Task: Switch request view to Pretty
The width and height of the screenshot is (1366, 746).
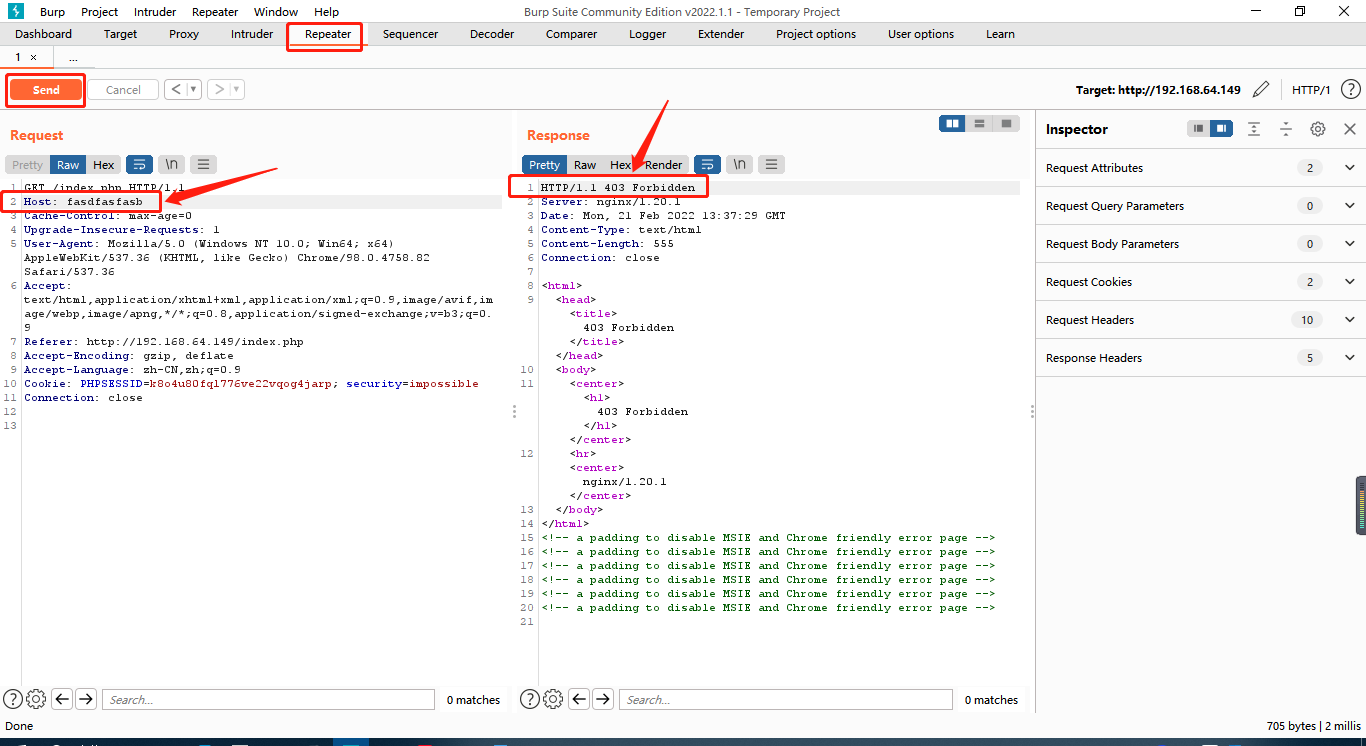Action: click(28, 165)
